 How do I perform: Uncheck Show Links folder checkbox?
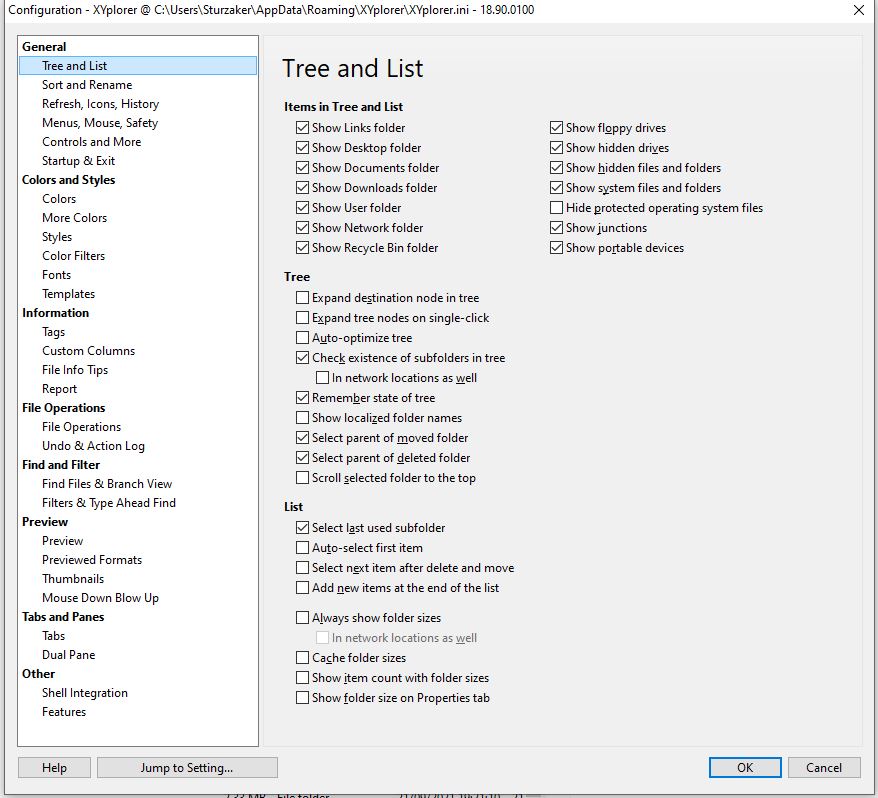tap(302, 128)
